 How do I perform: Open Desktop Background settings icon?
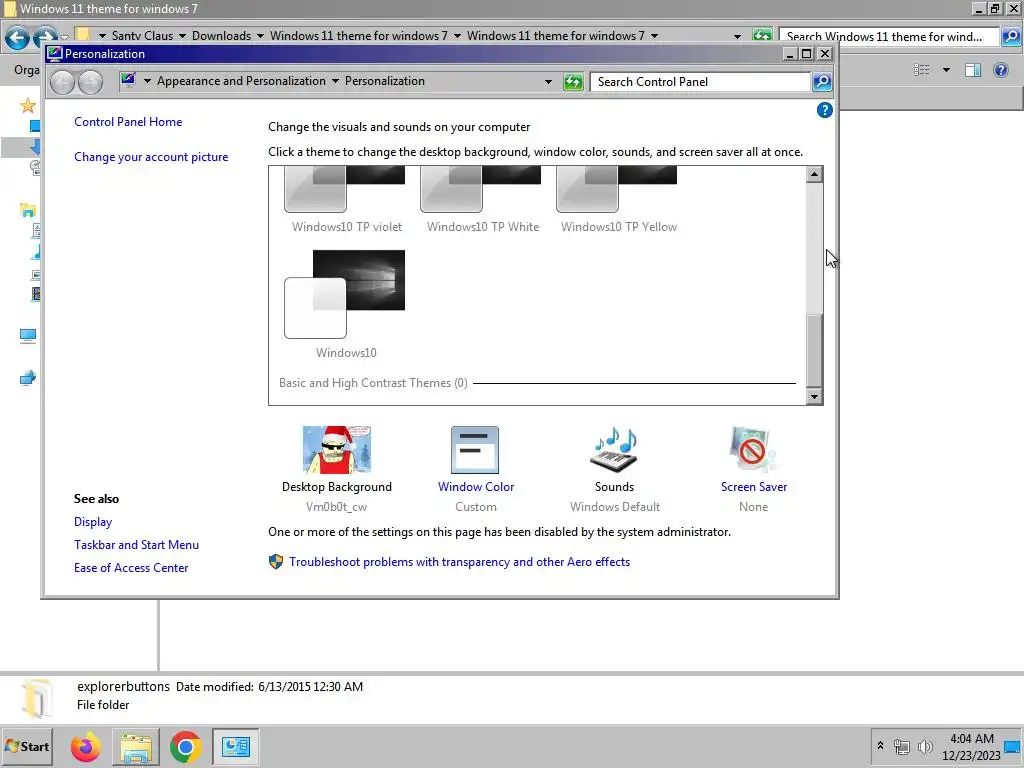point(337,450)
